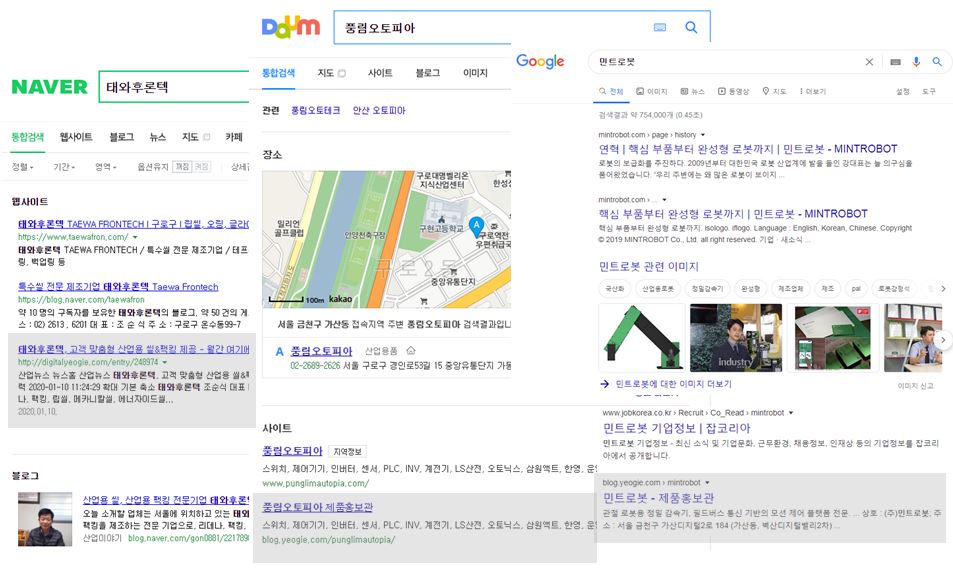Turn Naver 옵션유지 to 꺼짐
953x571 pixels.
pos(182,167)
